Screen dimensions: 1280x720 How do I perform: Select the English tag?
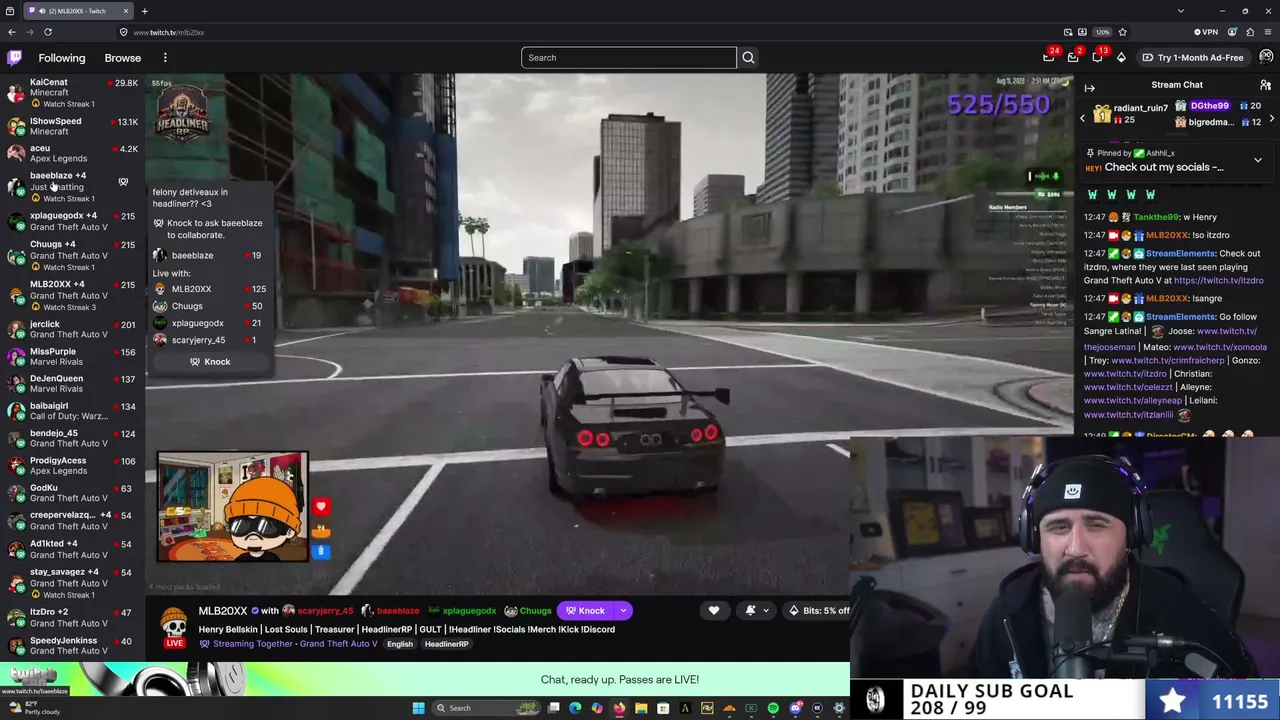[x=400, y=644]
